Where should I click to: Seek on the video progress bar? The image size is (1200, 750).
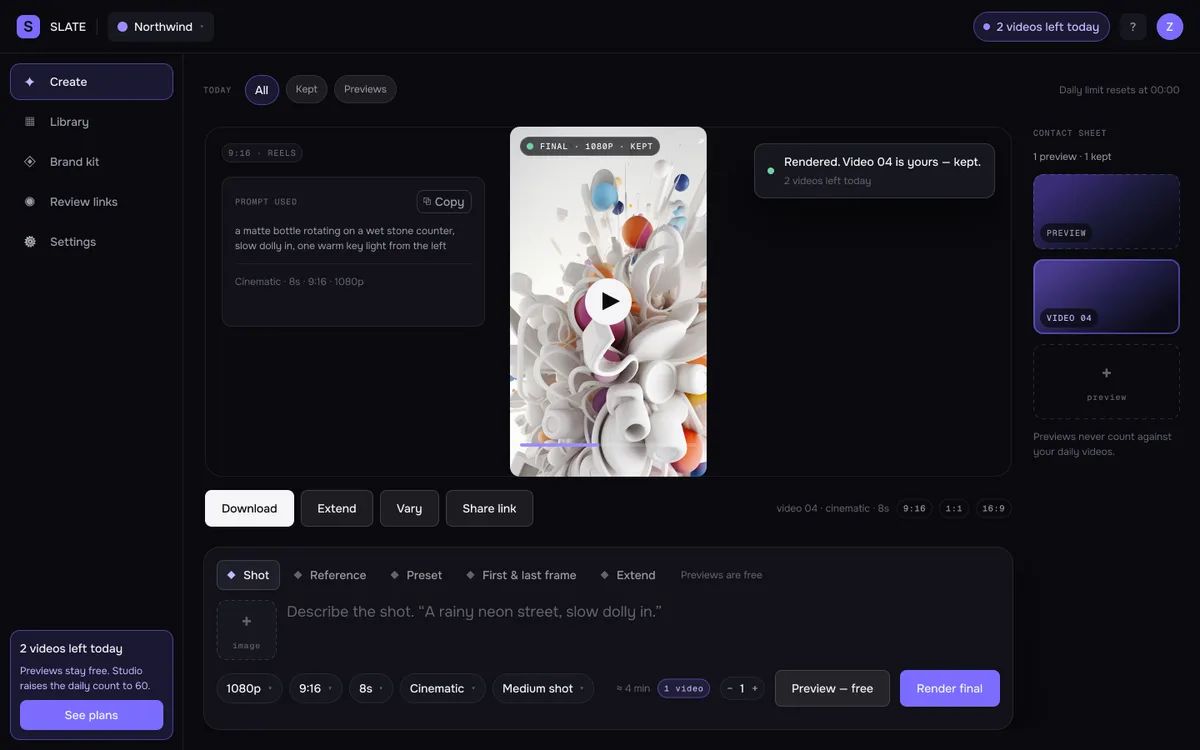click(608, 445)
